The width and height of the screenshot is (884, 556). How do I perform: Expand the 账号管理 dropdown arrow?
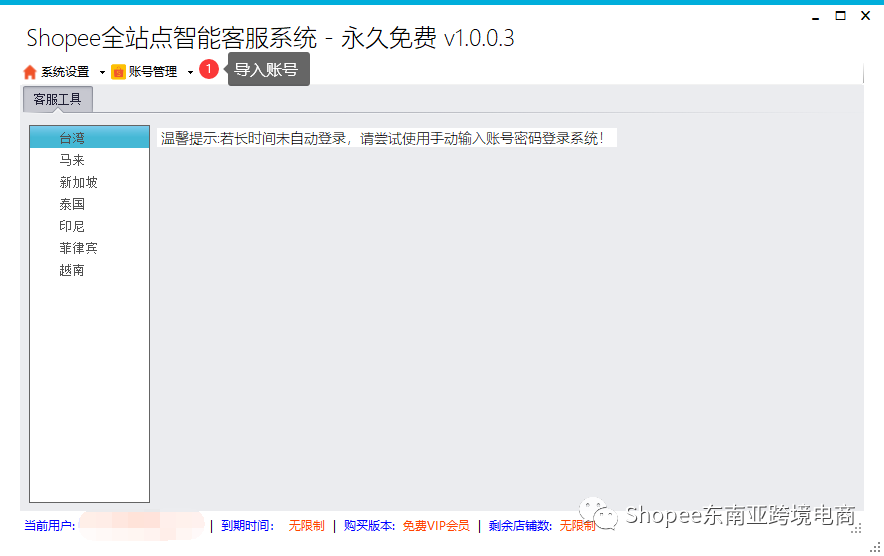(190, 73)
